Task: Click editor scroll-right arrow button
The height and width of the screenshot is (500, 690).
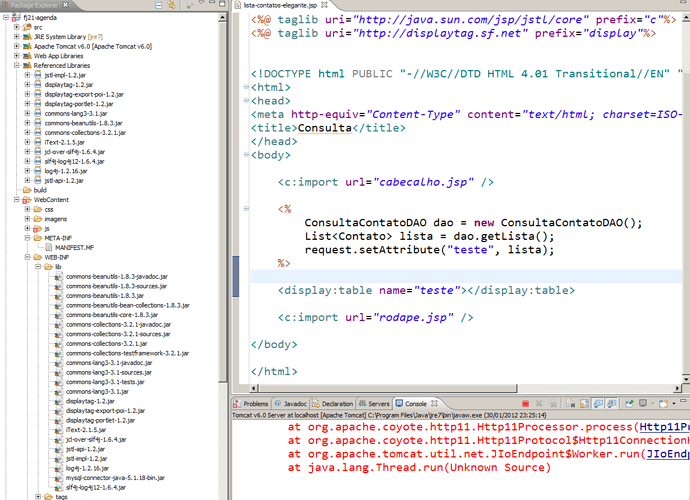Action: tap(678, 389)
